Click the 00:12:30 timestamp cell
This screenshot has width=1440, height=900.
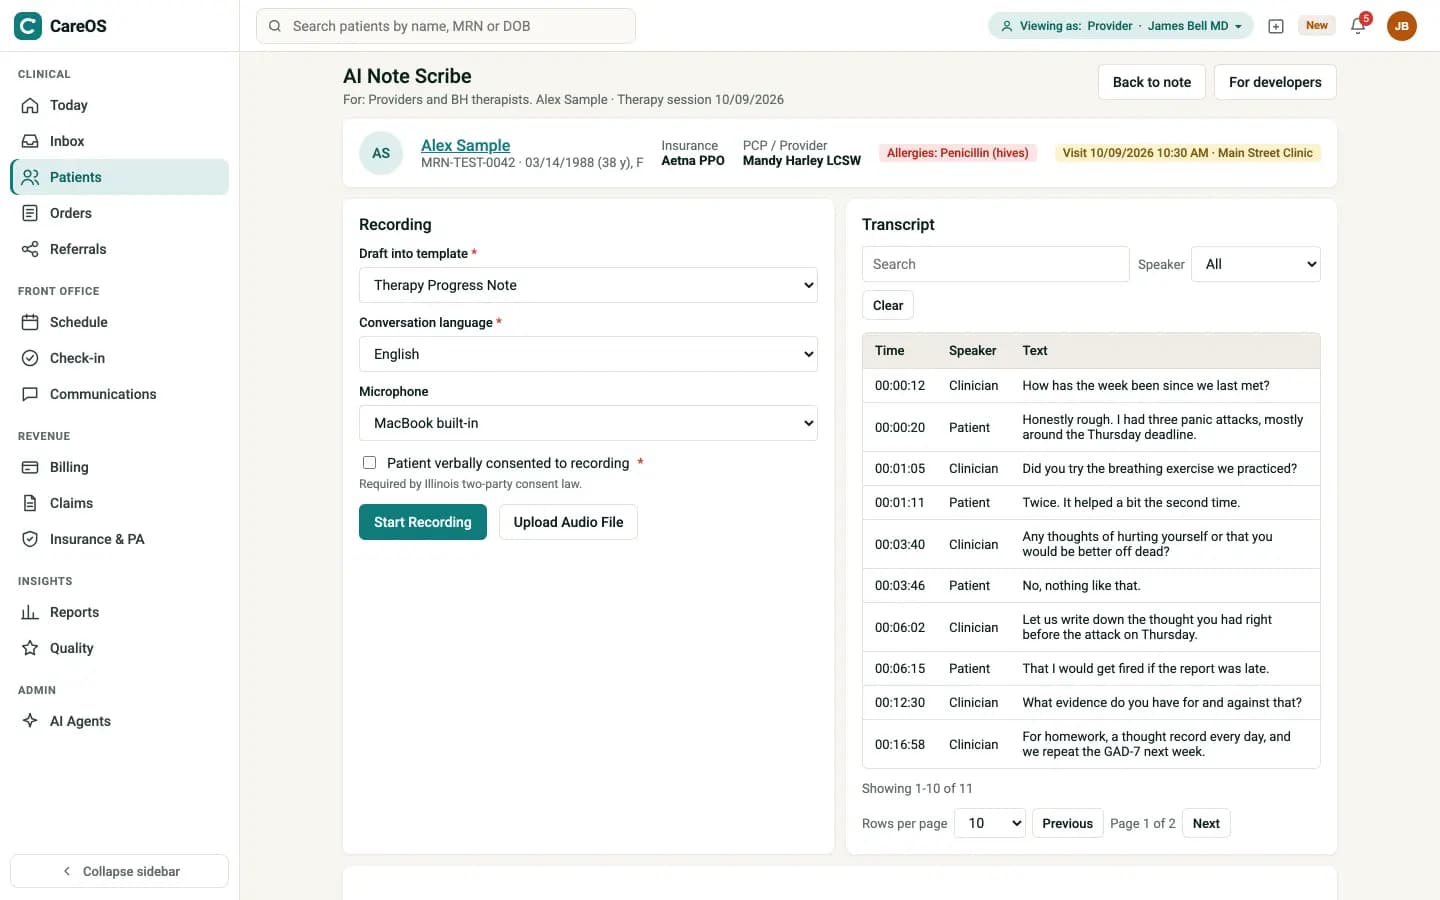[900, 703]
